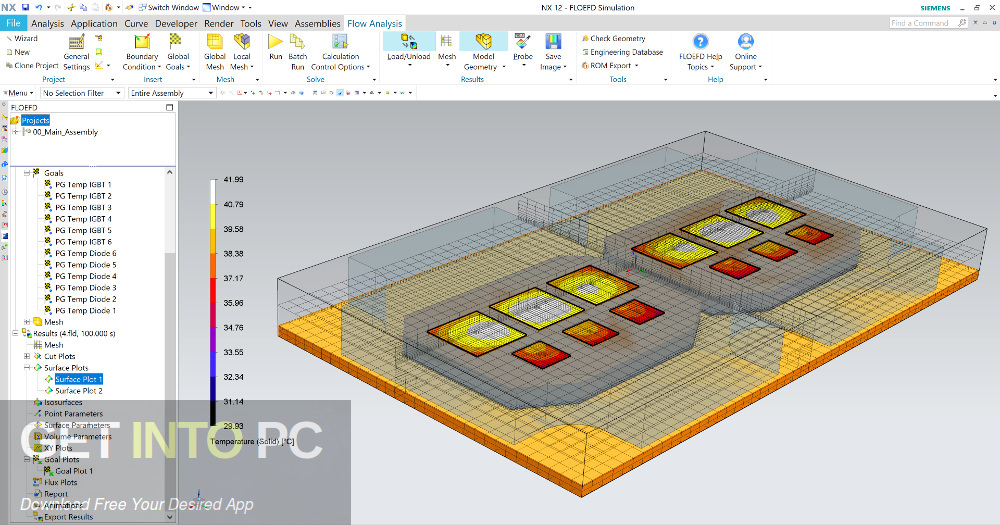
Task: Click Check Geometry in the Tools group
Action: pyautogui.click(x=614, y=38)
